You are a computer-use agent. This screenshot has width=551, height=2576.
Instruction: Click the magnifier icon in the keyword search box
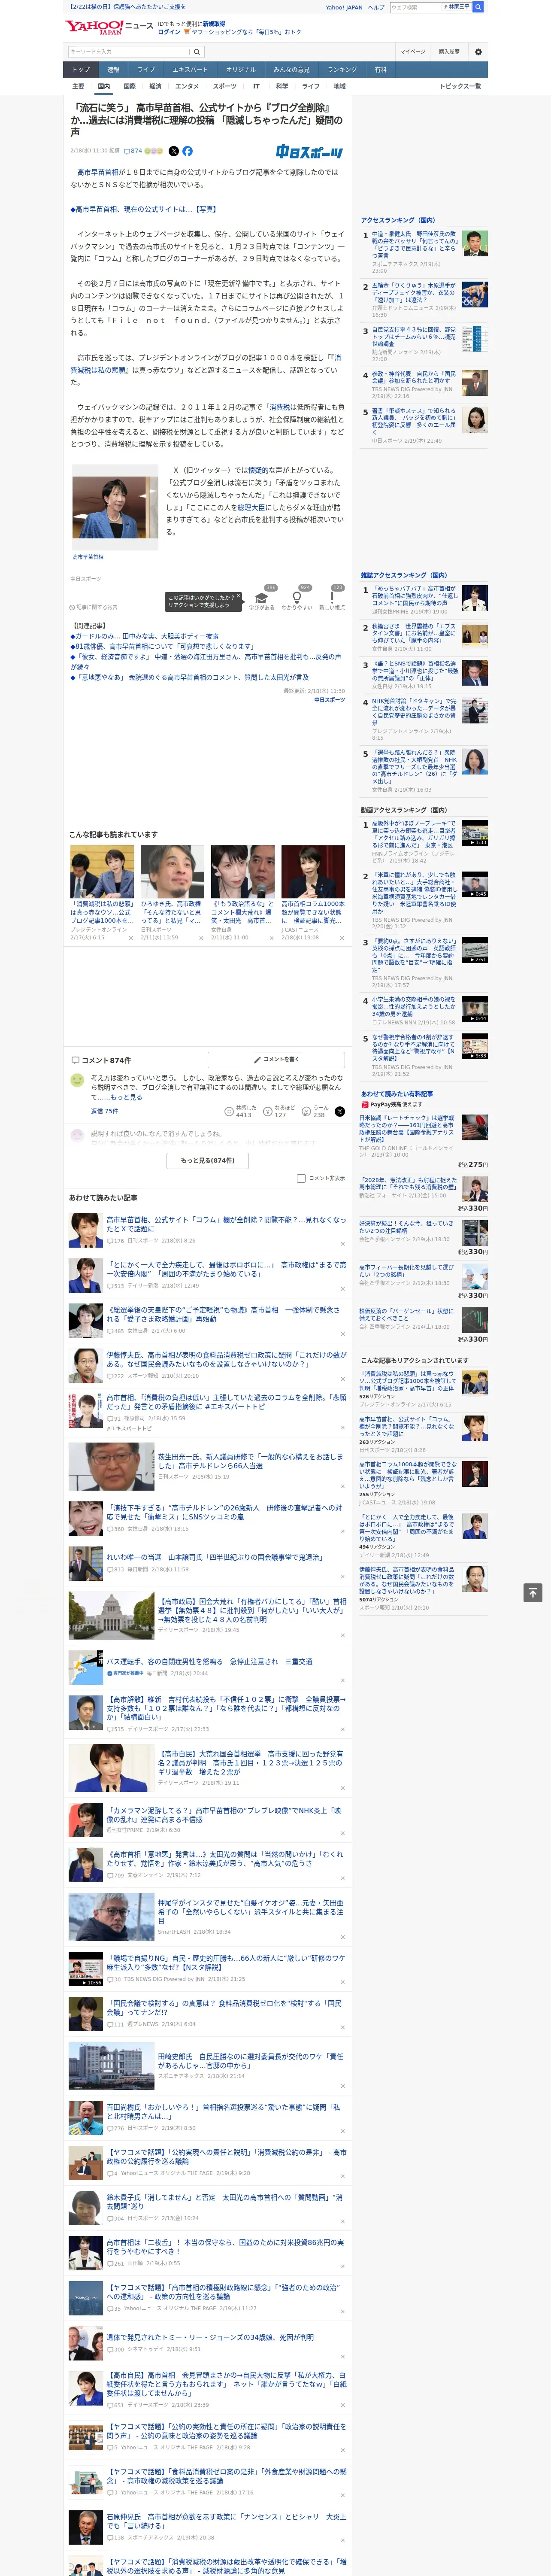pos(196,52)
